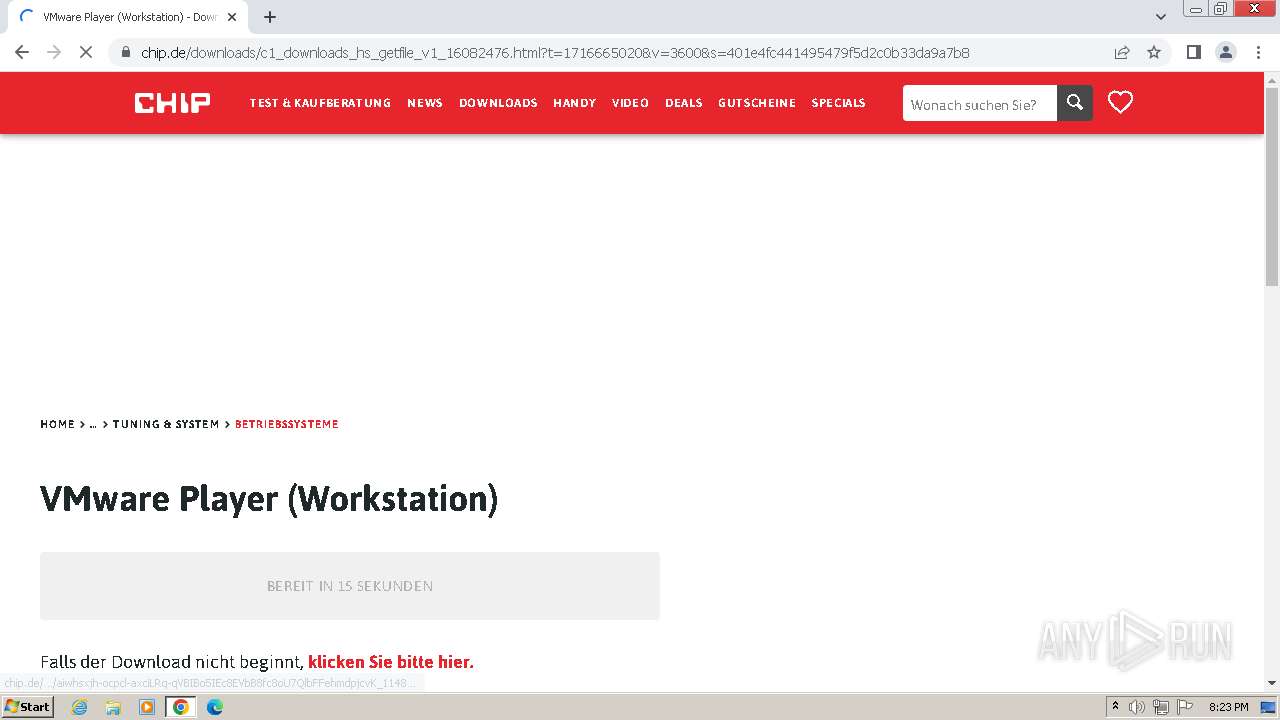Screen dimensions: 1280x720
Task: Open Betriebssysteme breadcrumb
Action: click(287, 424)
